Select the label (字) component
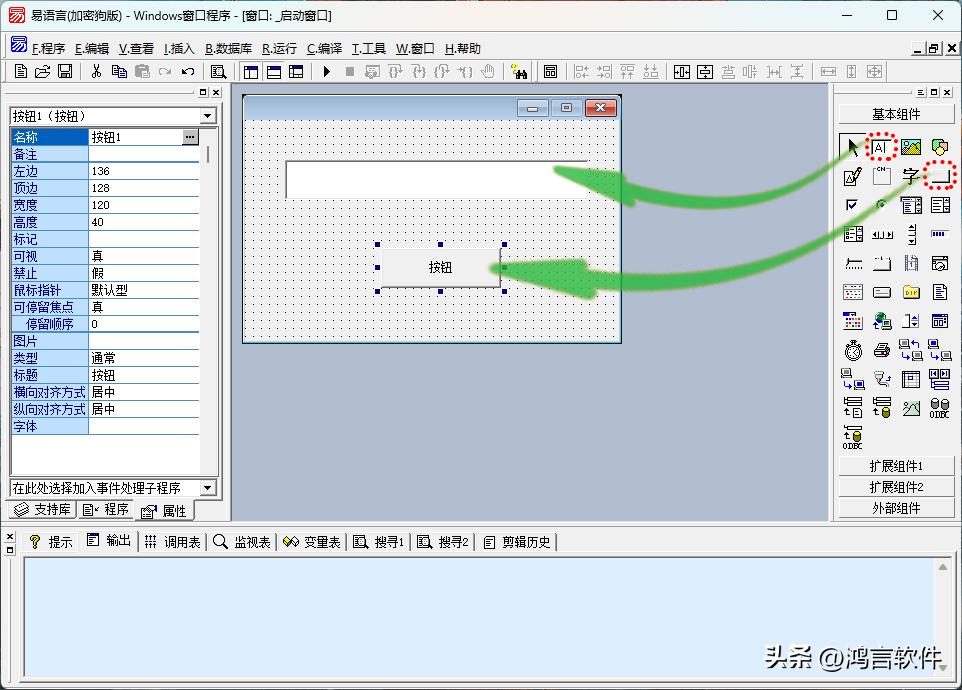Viewport: 962px width, 690px height. pos(910,177)
